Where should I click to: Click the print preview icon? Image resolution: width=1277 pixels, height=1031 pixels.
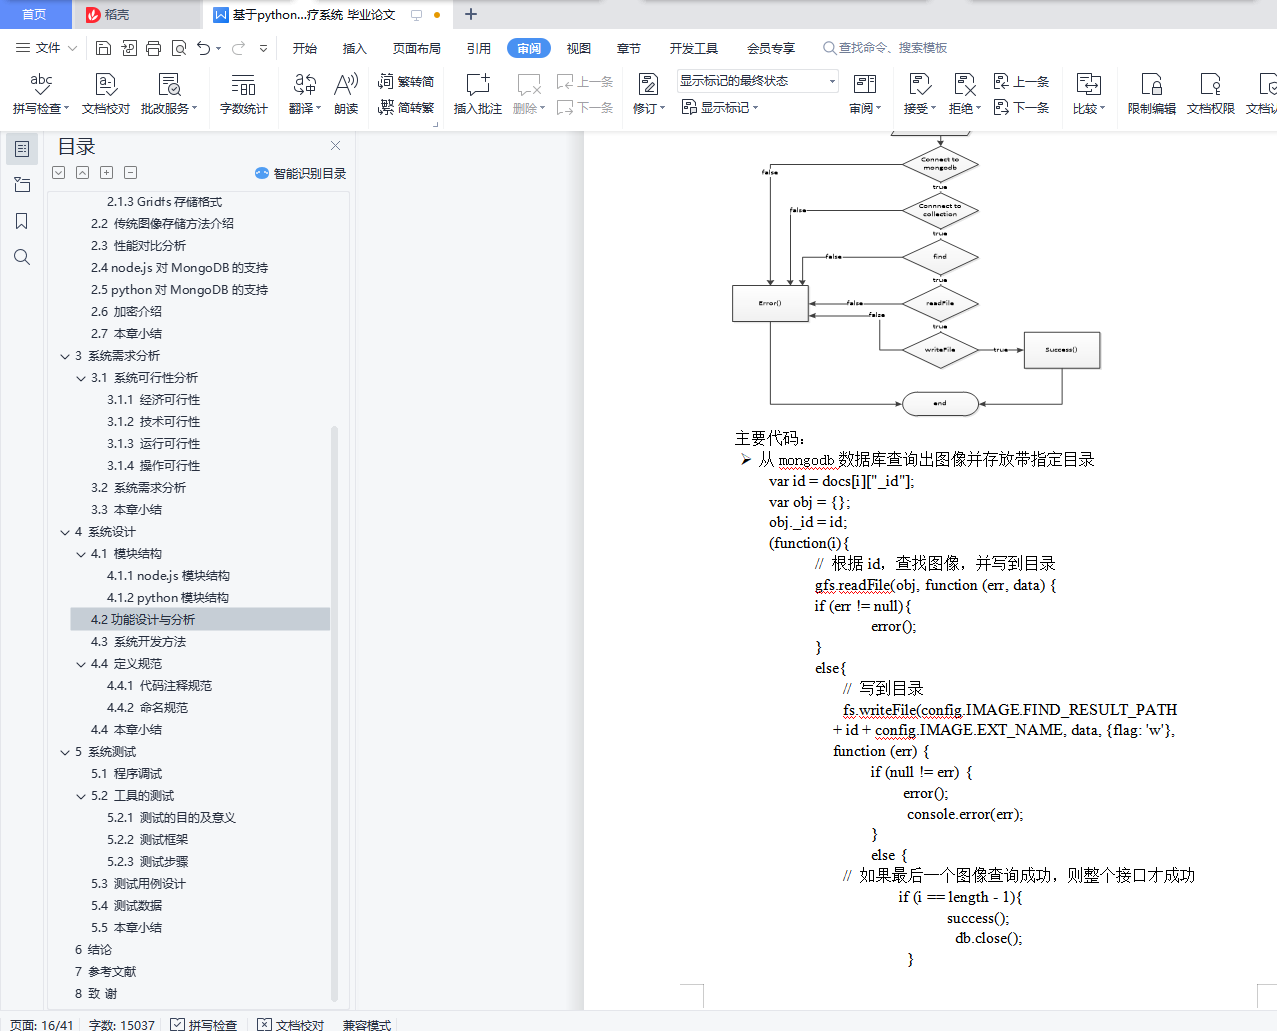pyautogui.click(x=179, y=48)
